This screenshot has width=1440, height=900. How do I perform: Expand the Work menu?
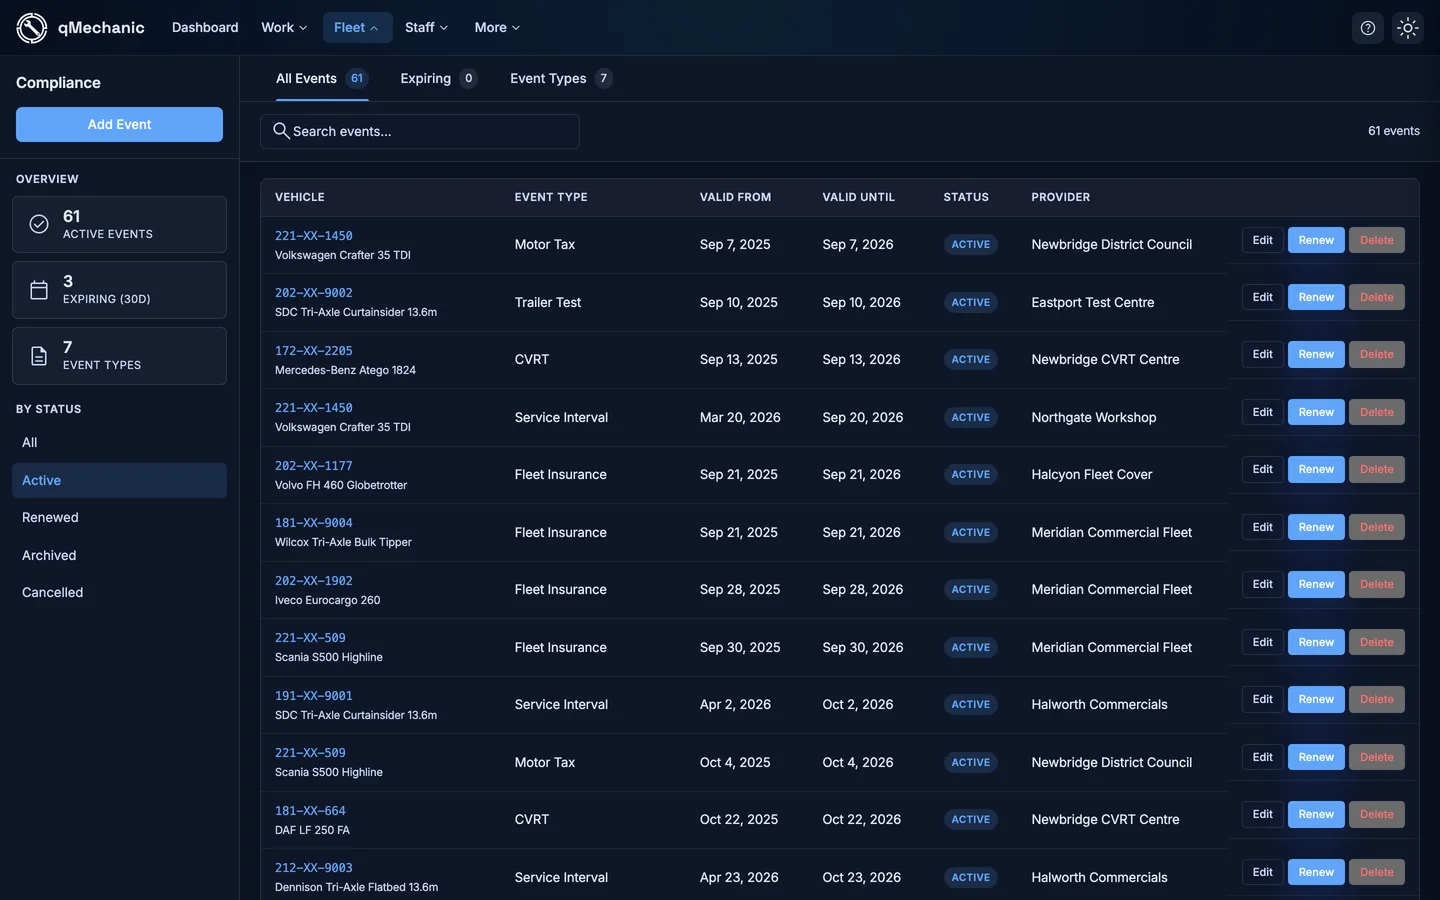tap(284, 28)
